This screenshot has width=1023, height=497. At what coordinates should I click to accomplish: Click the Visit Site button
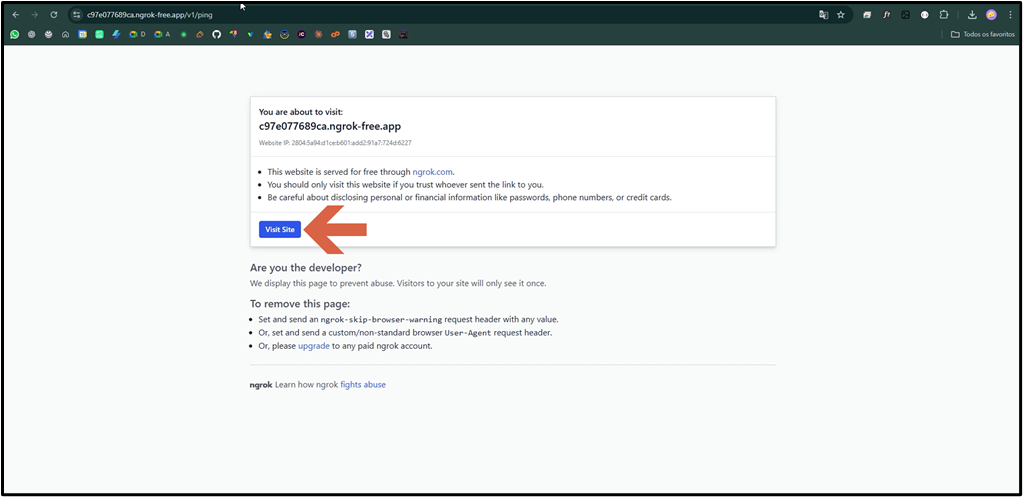280,230
